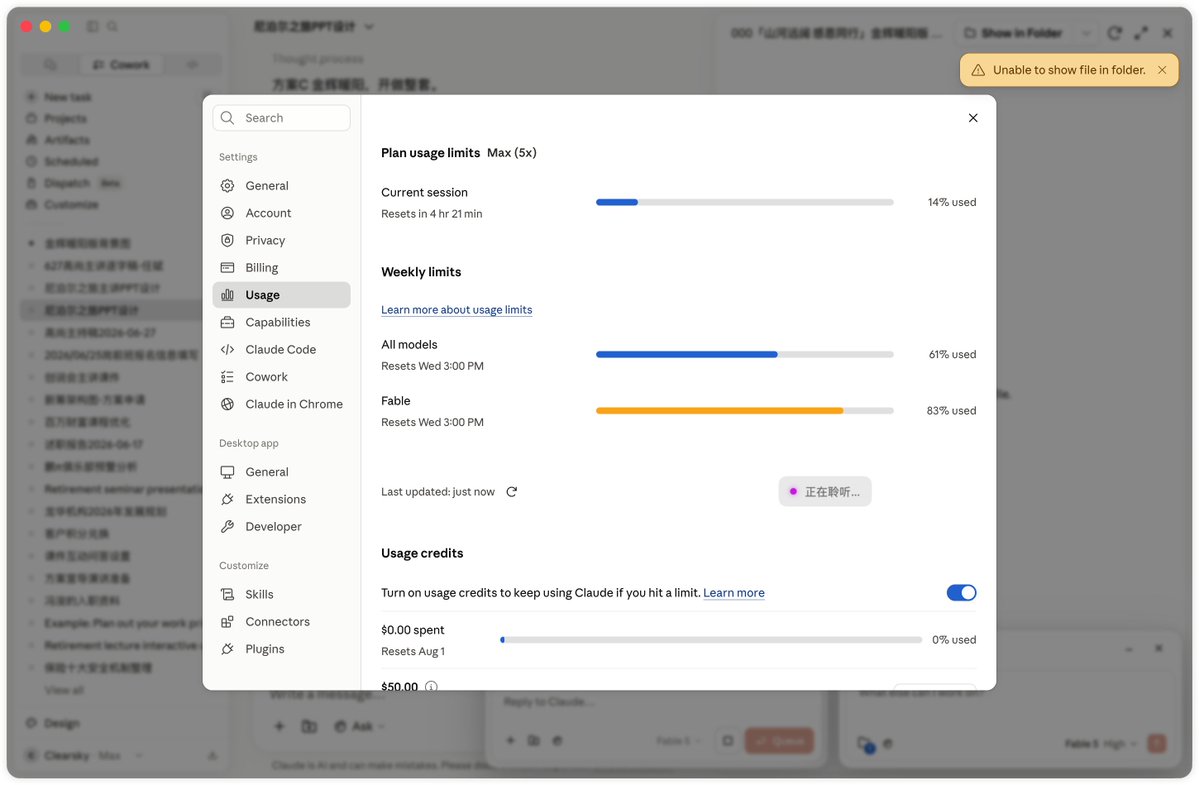
Task: Click the expand arrows icon in the preview header
Action: point(1141,33)
